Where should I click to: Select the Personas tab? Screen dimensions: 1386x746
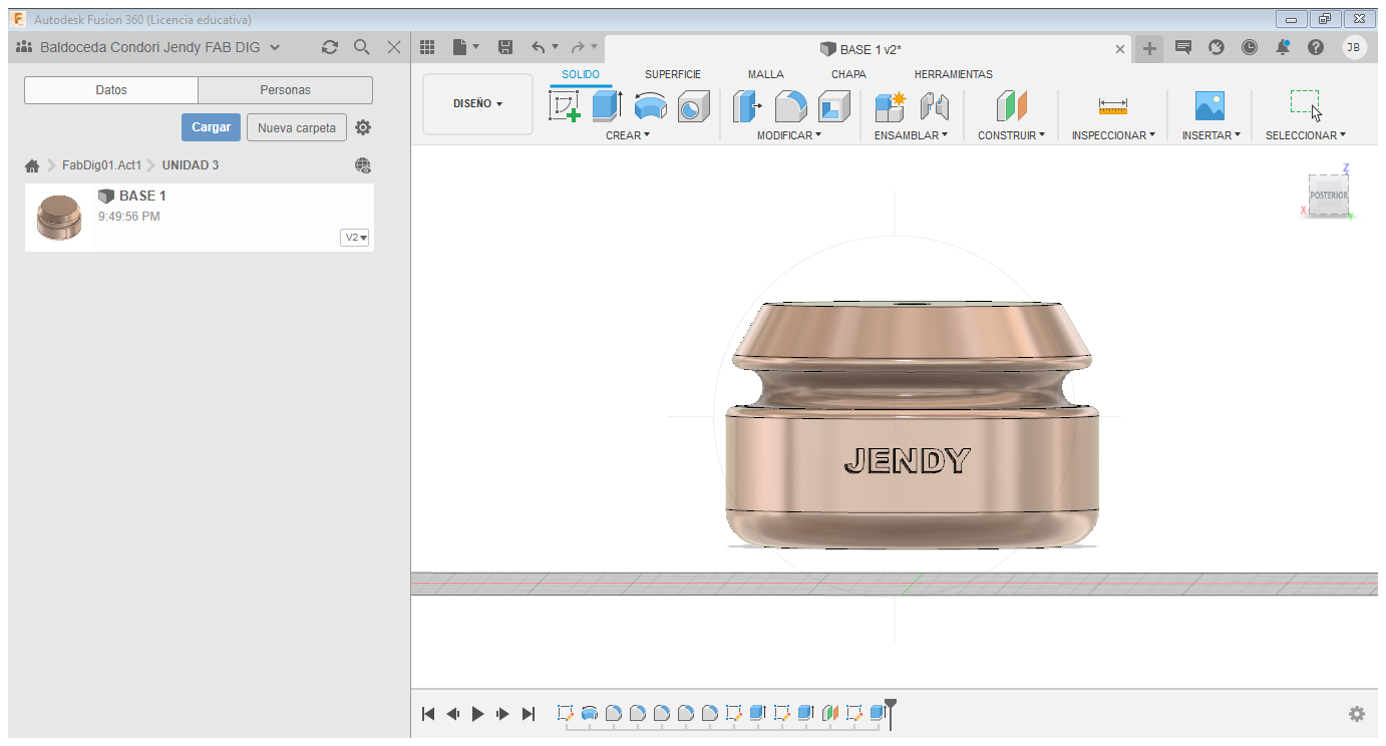point(285,90)
